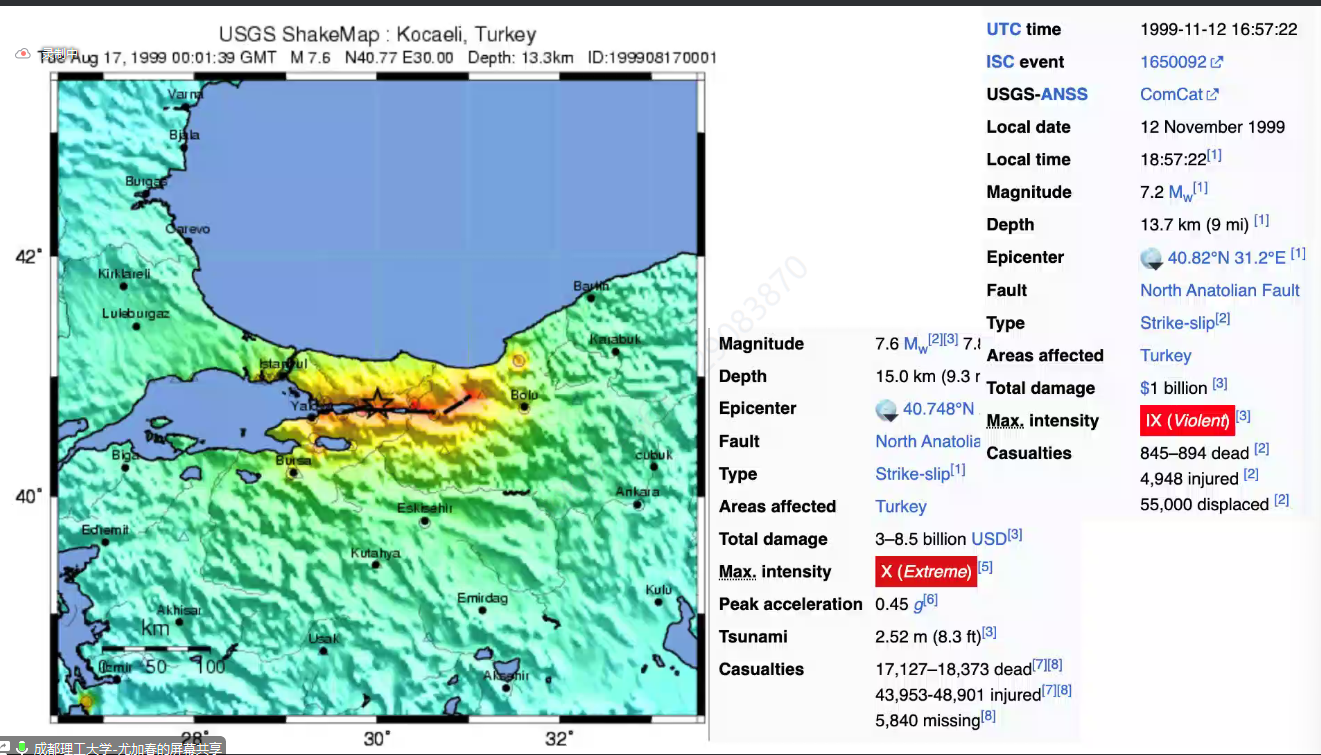This screenshot has height=755, width=1321.
Task: Click the green microphone icon in share bar
Action: tap(20, 747)
